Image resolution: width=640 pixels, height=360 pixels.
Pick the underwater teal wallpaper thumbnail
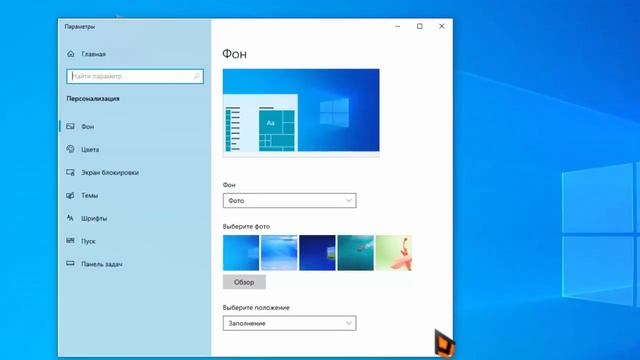(356, 253)
